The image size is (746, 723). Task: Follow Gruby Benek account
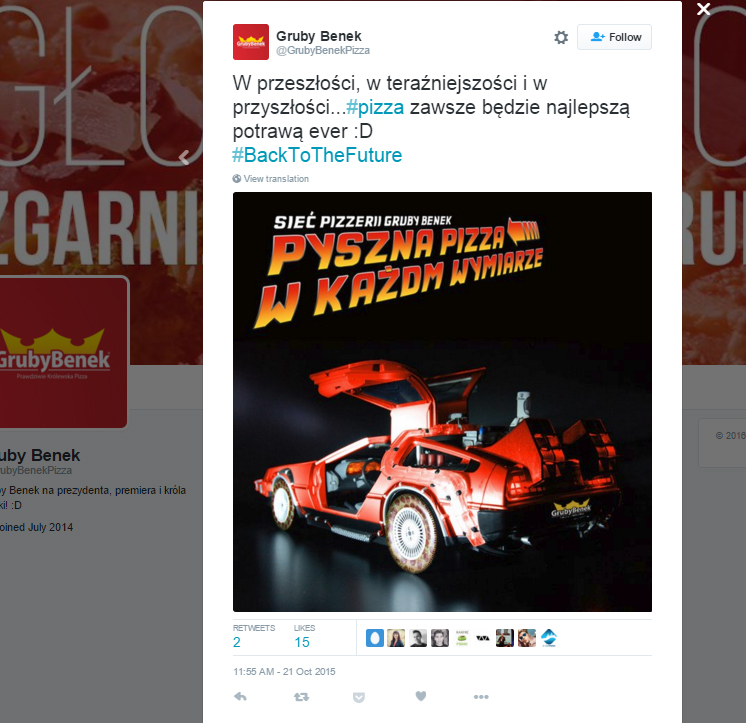tap(614, 37)
